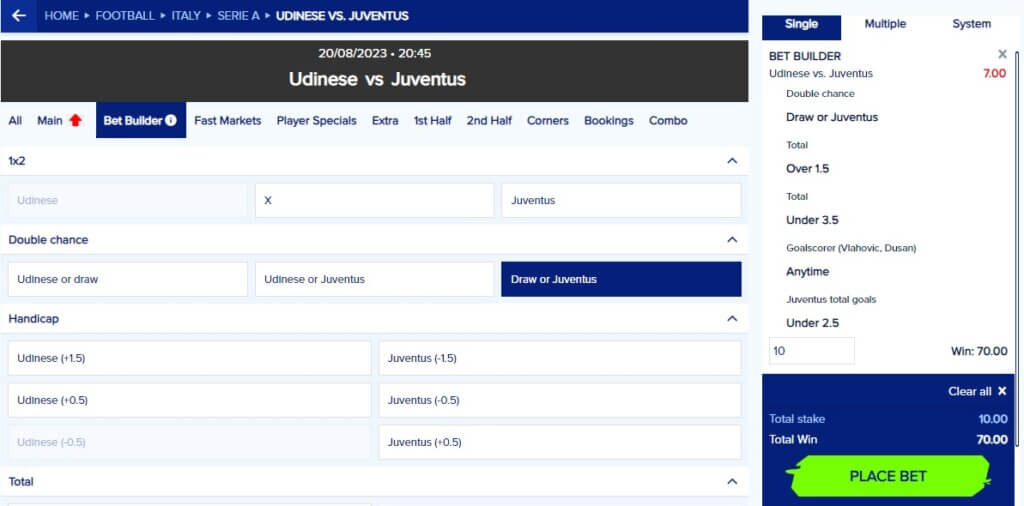Collapse the Handicap section
The height and width of the screenshot is (506, 1024).
732,319
